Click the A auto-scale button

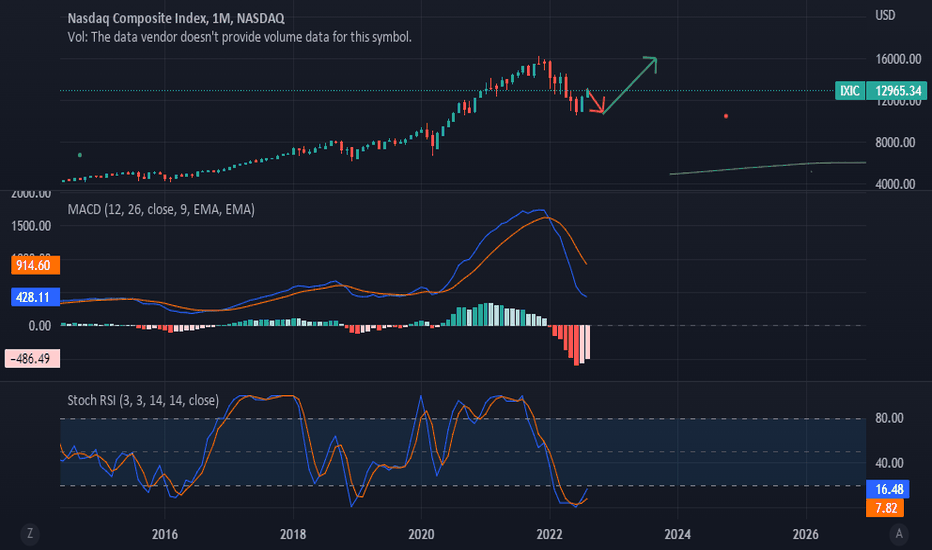[899, 533]
